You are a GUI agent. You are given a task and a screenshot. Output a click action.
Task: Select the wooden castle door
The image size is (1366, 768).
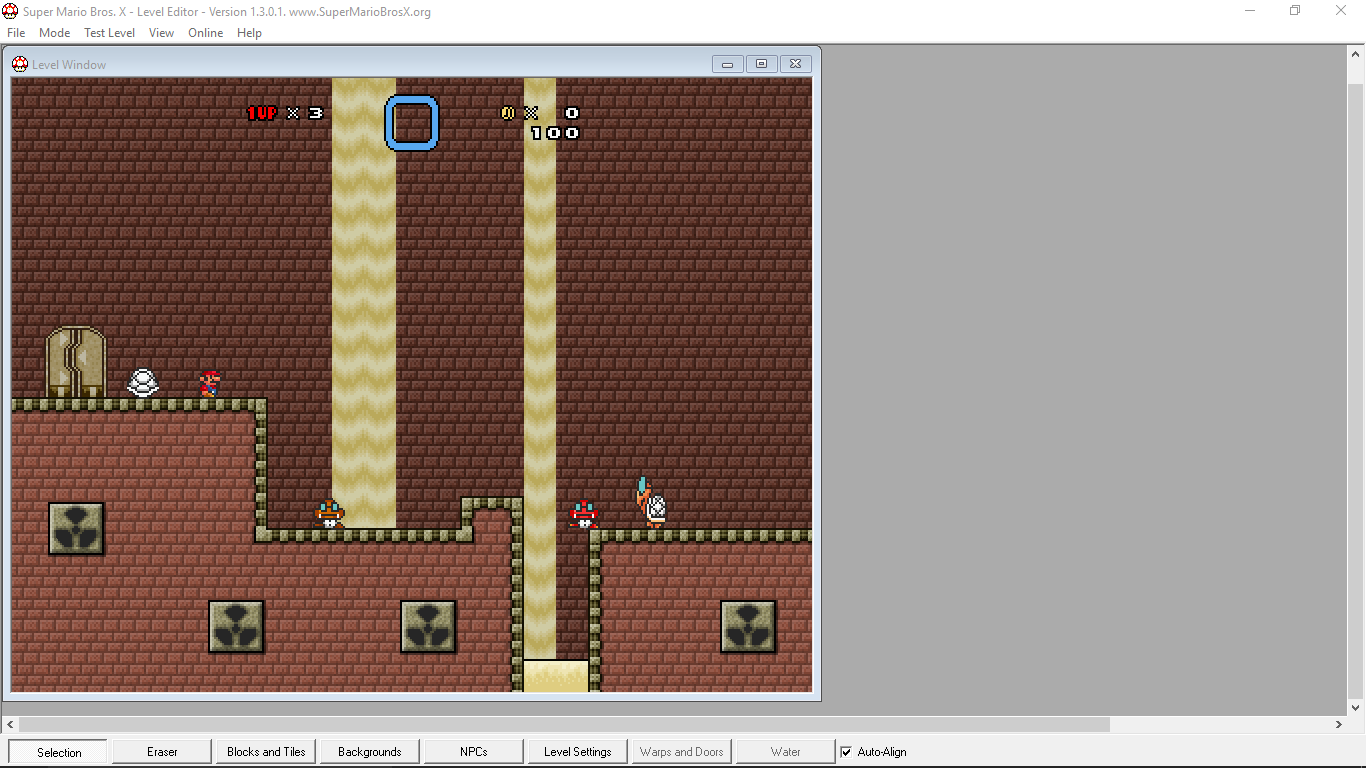pos(76,362)
